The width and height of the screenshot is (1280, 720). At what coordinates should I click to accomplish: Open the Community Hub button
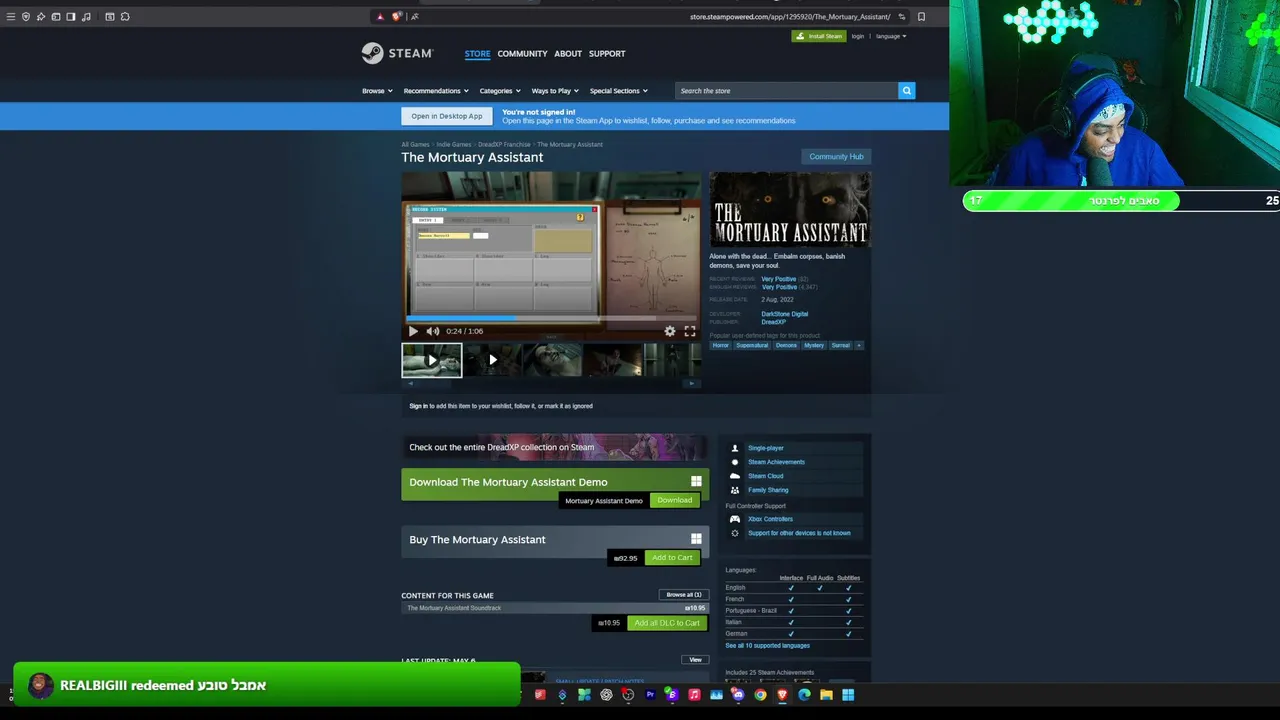(836, 157)
